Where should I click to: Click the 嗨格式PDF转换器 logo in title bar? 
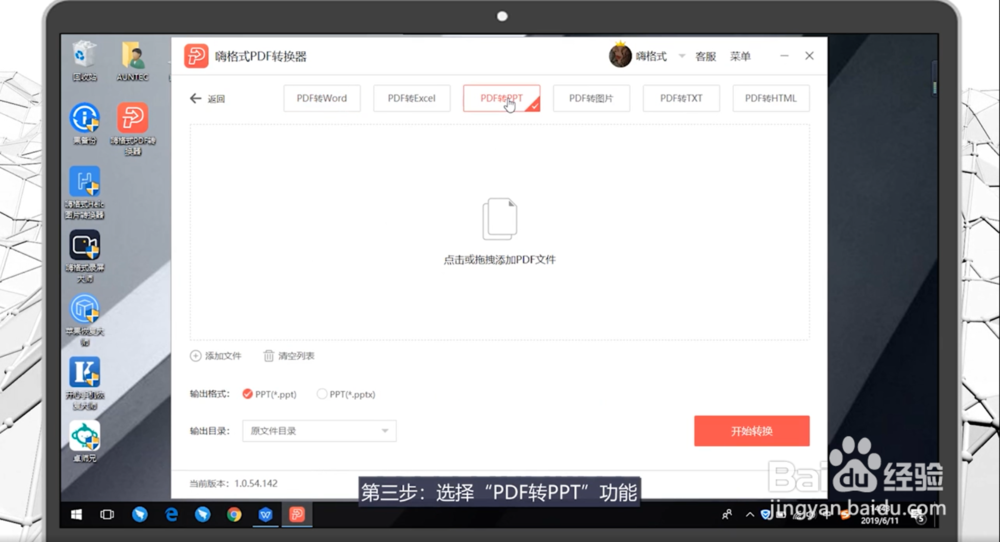coord(196,56)
